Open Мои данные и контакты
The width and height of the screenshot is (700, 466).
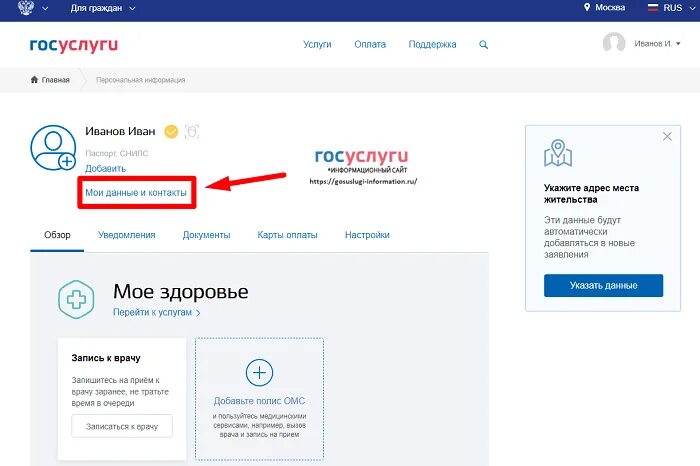(x=136, y=193)
